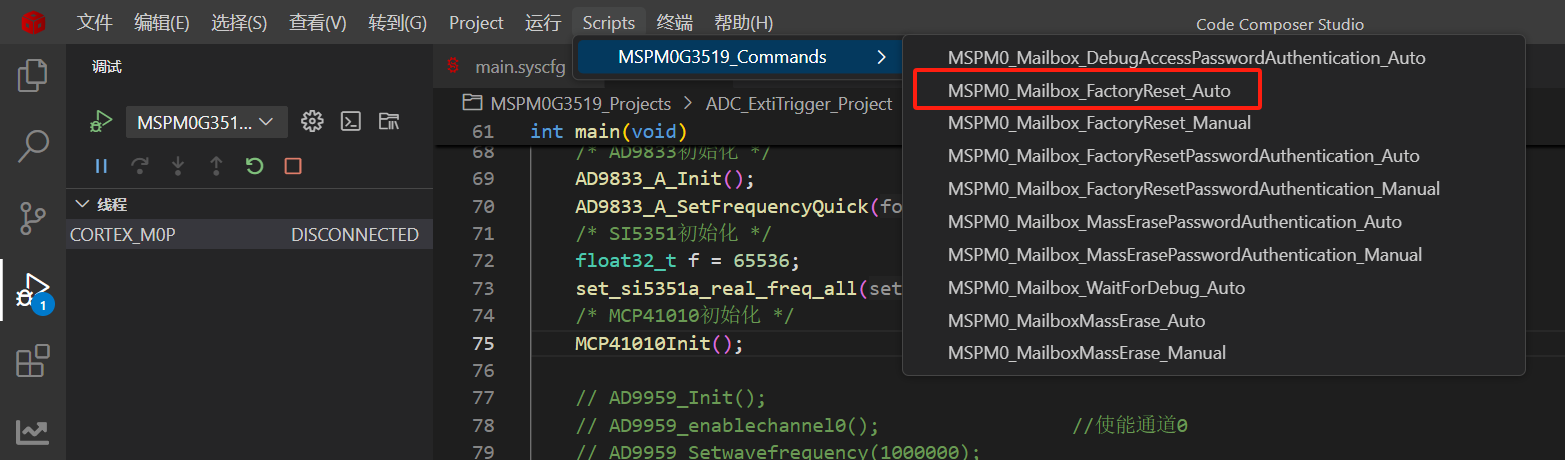Open the Search magnifier in activity bar
The height and width of the screenshot is (460, 1565).
[x=33, y=146]
